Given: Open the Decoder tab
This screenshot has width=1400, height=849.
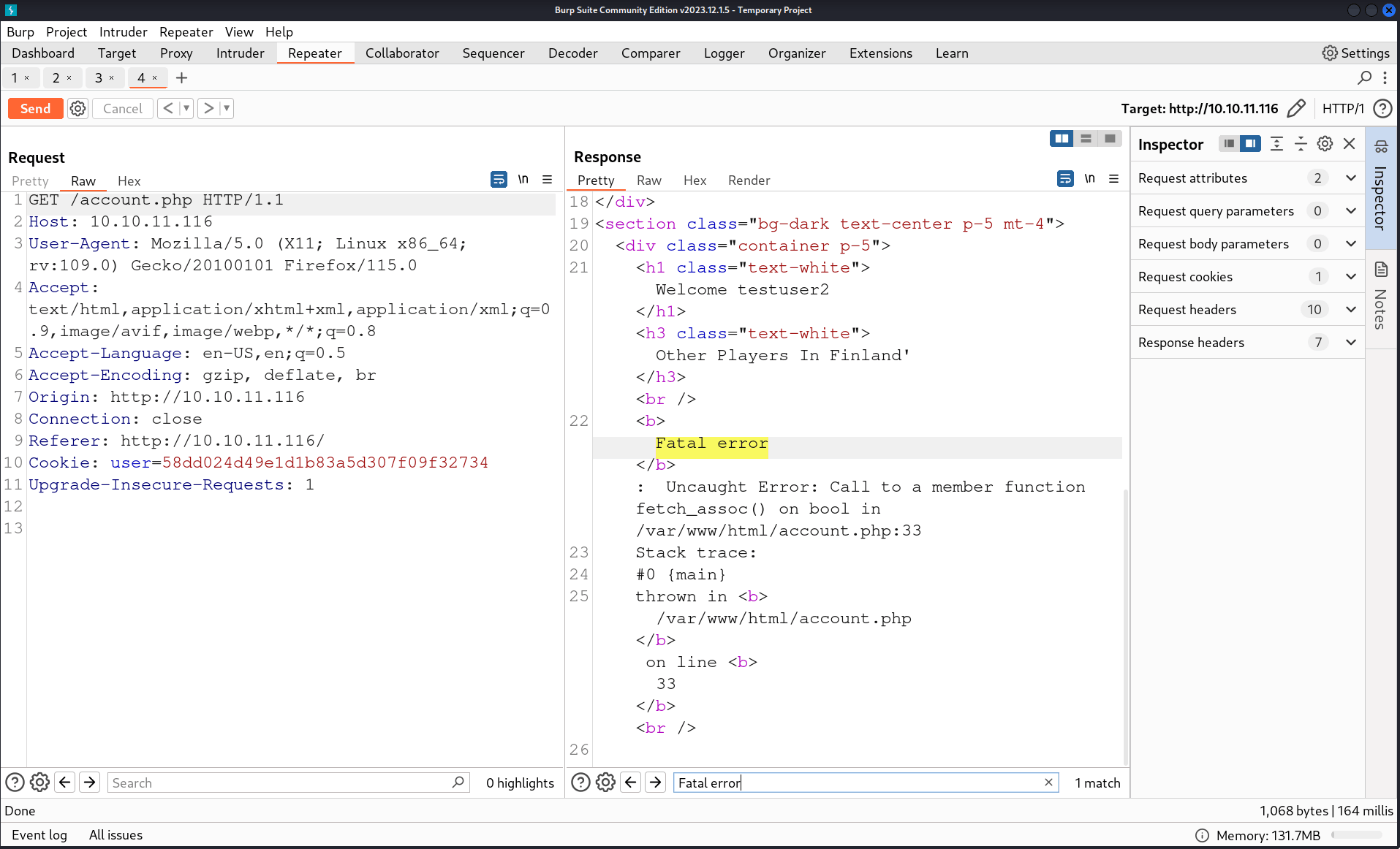Looking at the screenshot, I should pos(573,53).
